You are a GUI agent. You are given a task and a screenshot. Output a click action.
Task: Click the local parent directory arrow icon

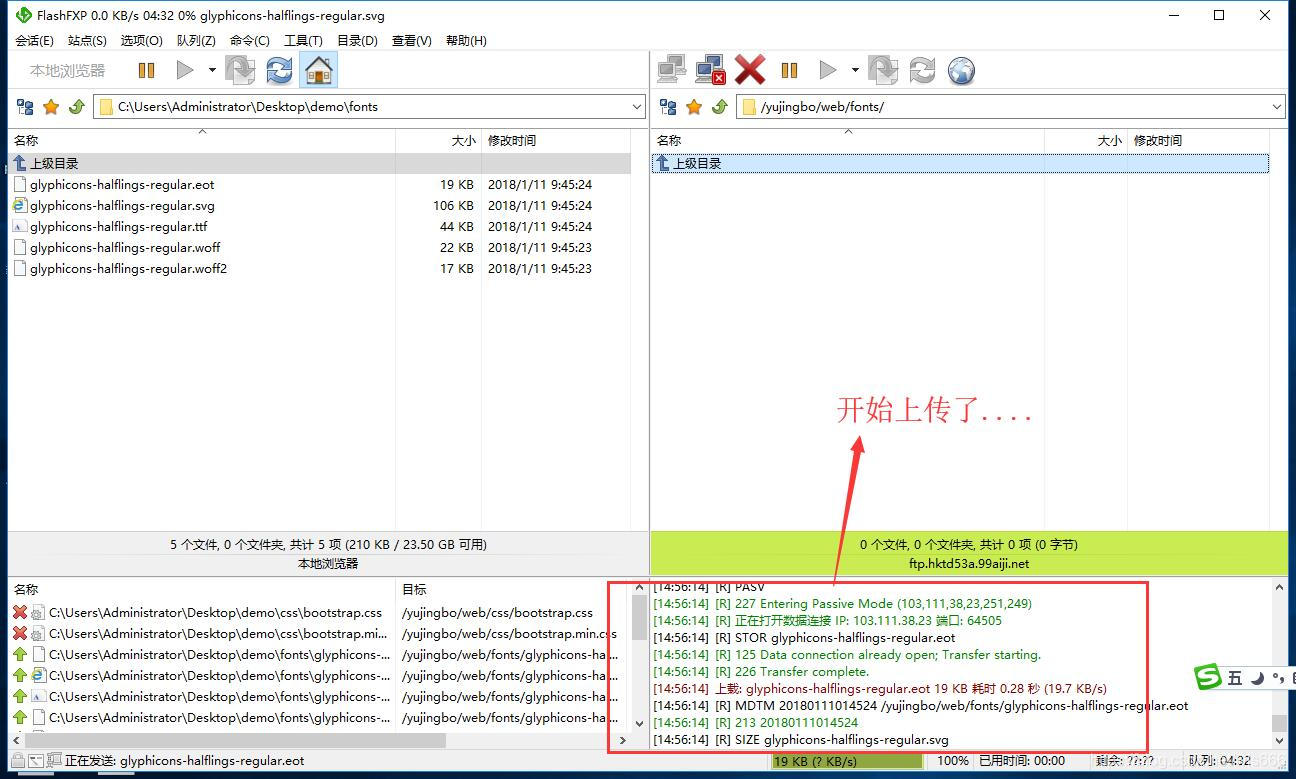pyautogui.click(x=76, y=106)
